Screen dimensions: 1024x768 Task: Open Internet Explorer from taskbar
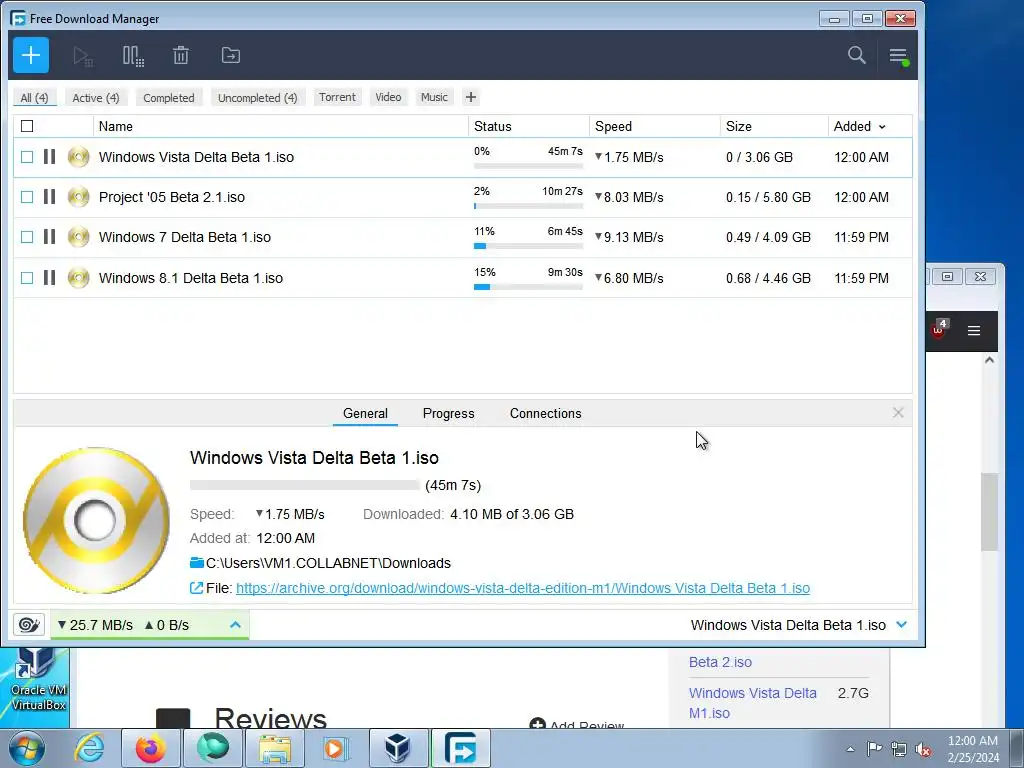point(89,748)
